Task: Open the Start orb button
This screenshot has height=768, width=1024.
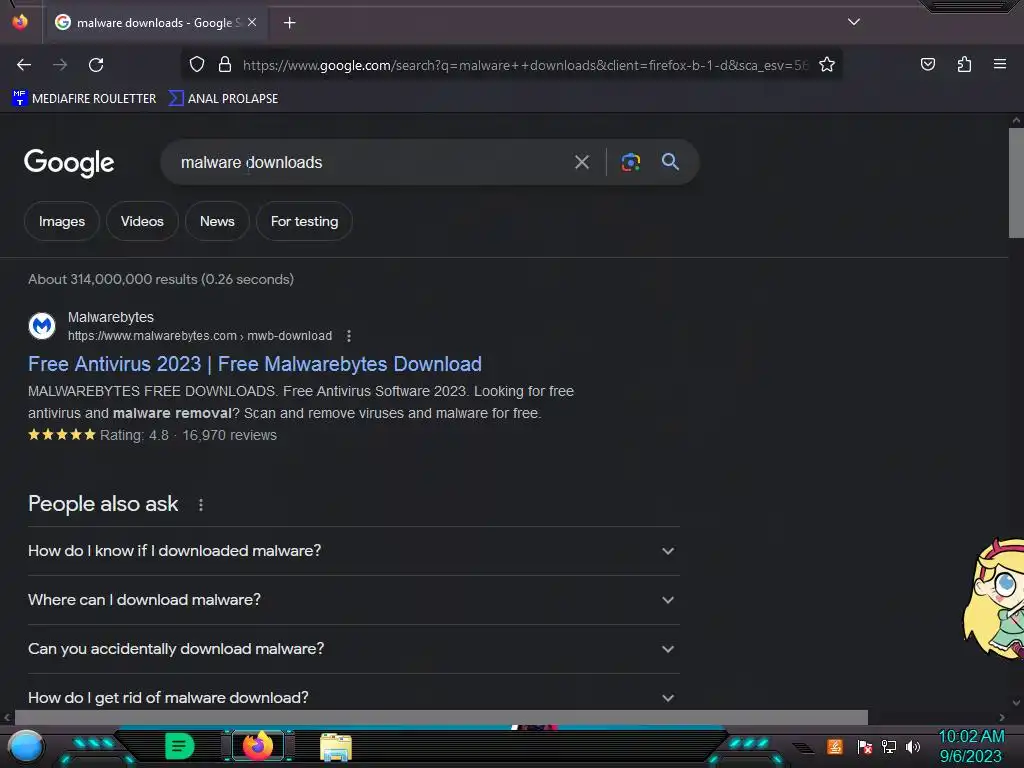Action: [27, 746]
